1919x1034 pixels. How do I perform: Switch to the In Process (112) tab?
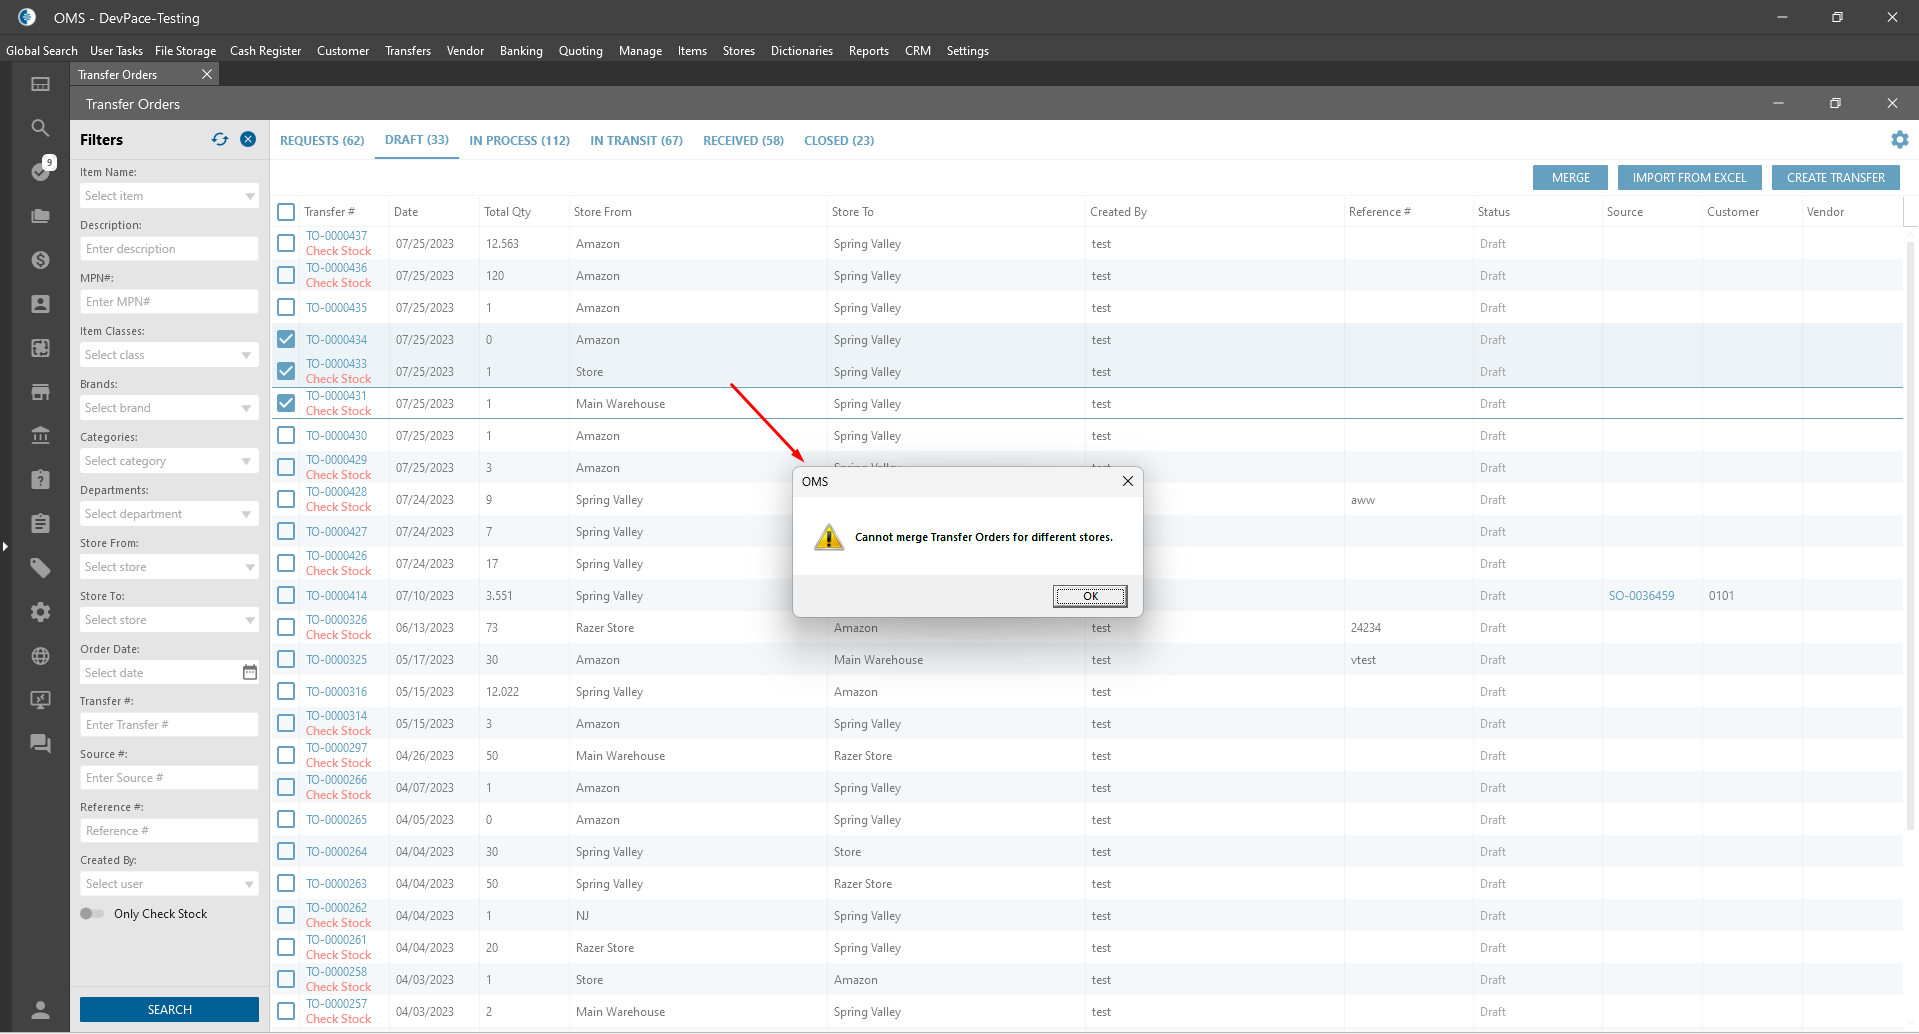(x=519, y=141)
